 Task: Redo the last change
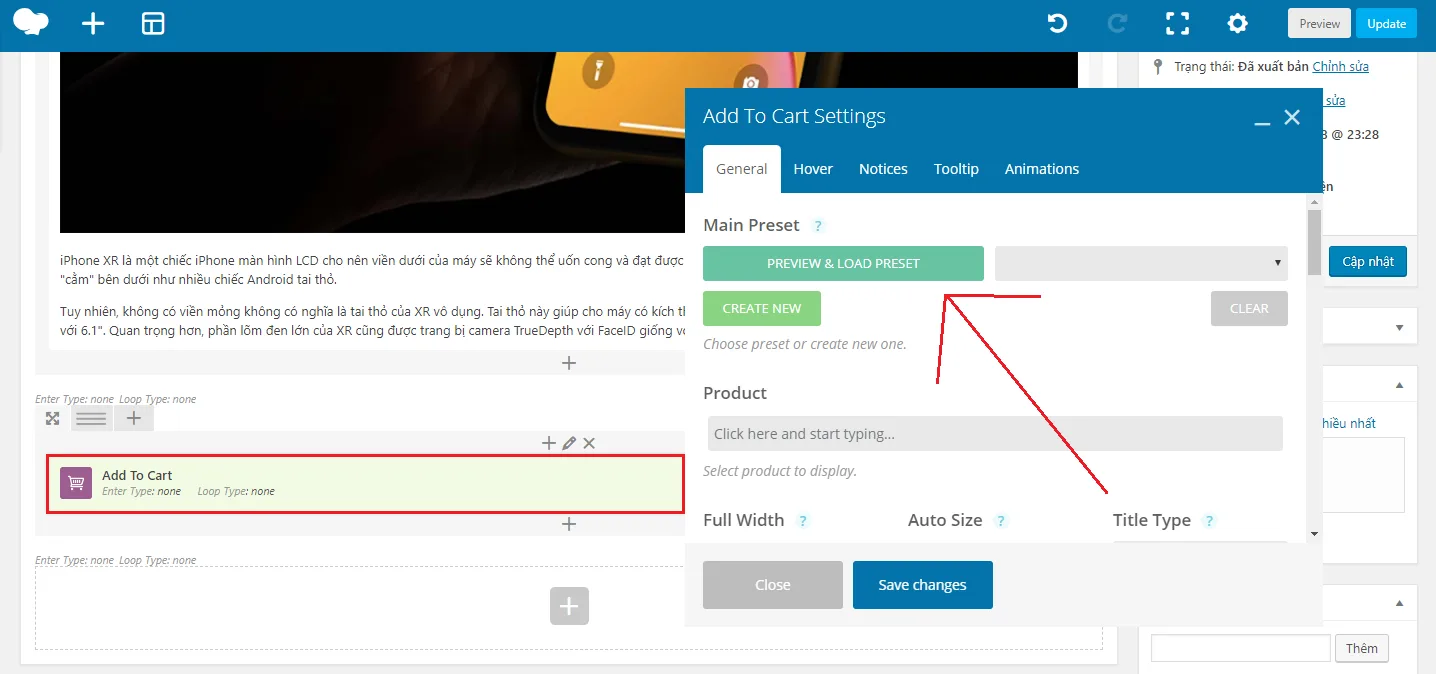click(x=1118, y=23)
